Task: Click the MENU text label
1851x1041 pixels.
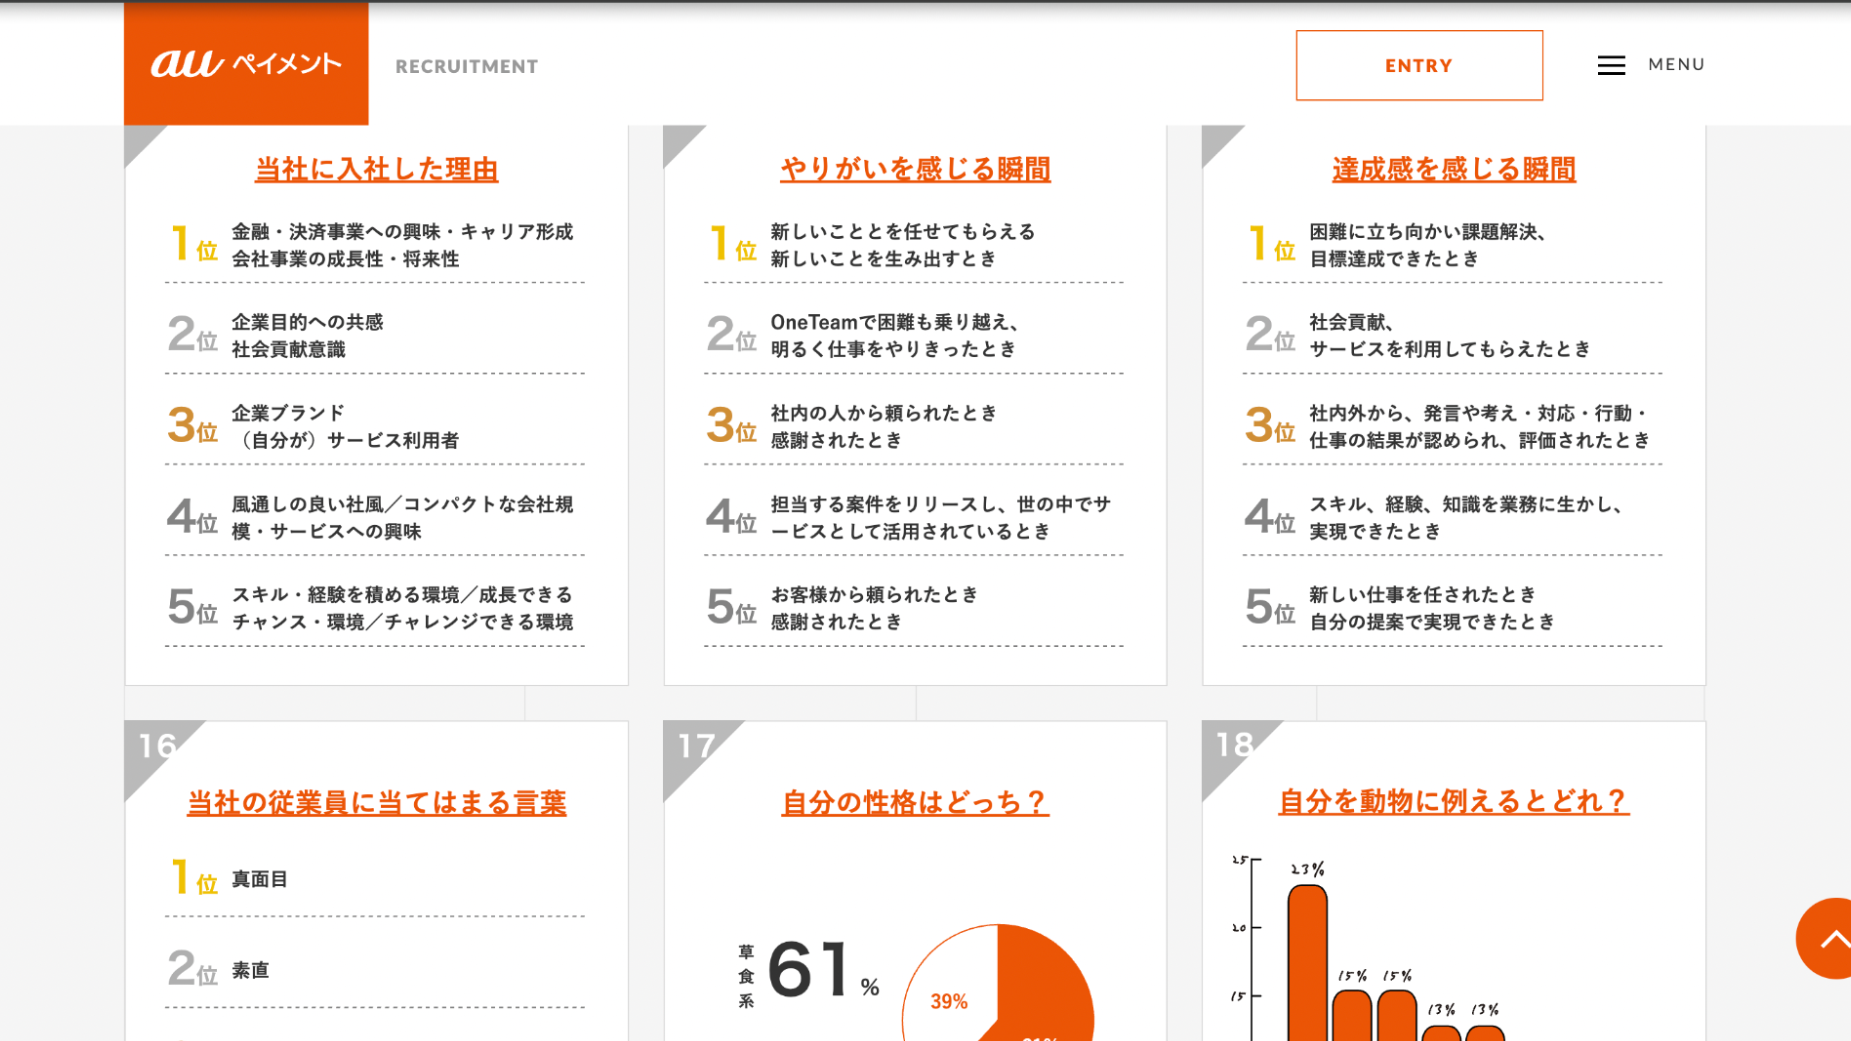Action: [x=1677, y=64]
